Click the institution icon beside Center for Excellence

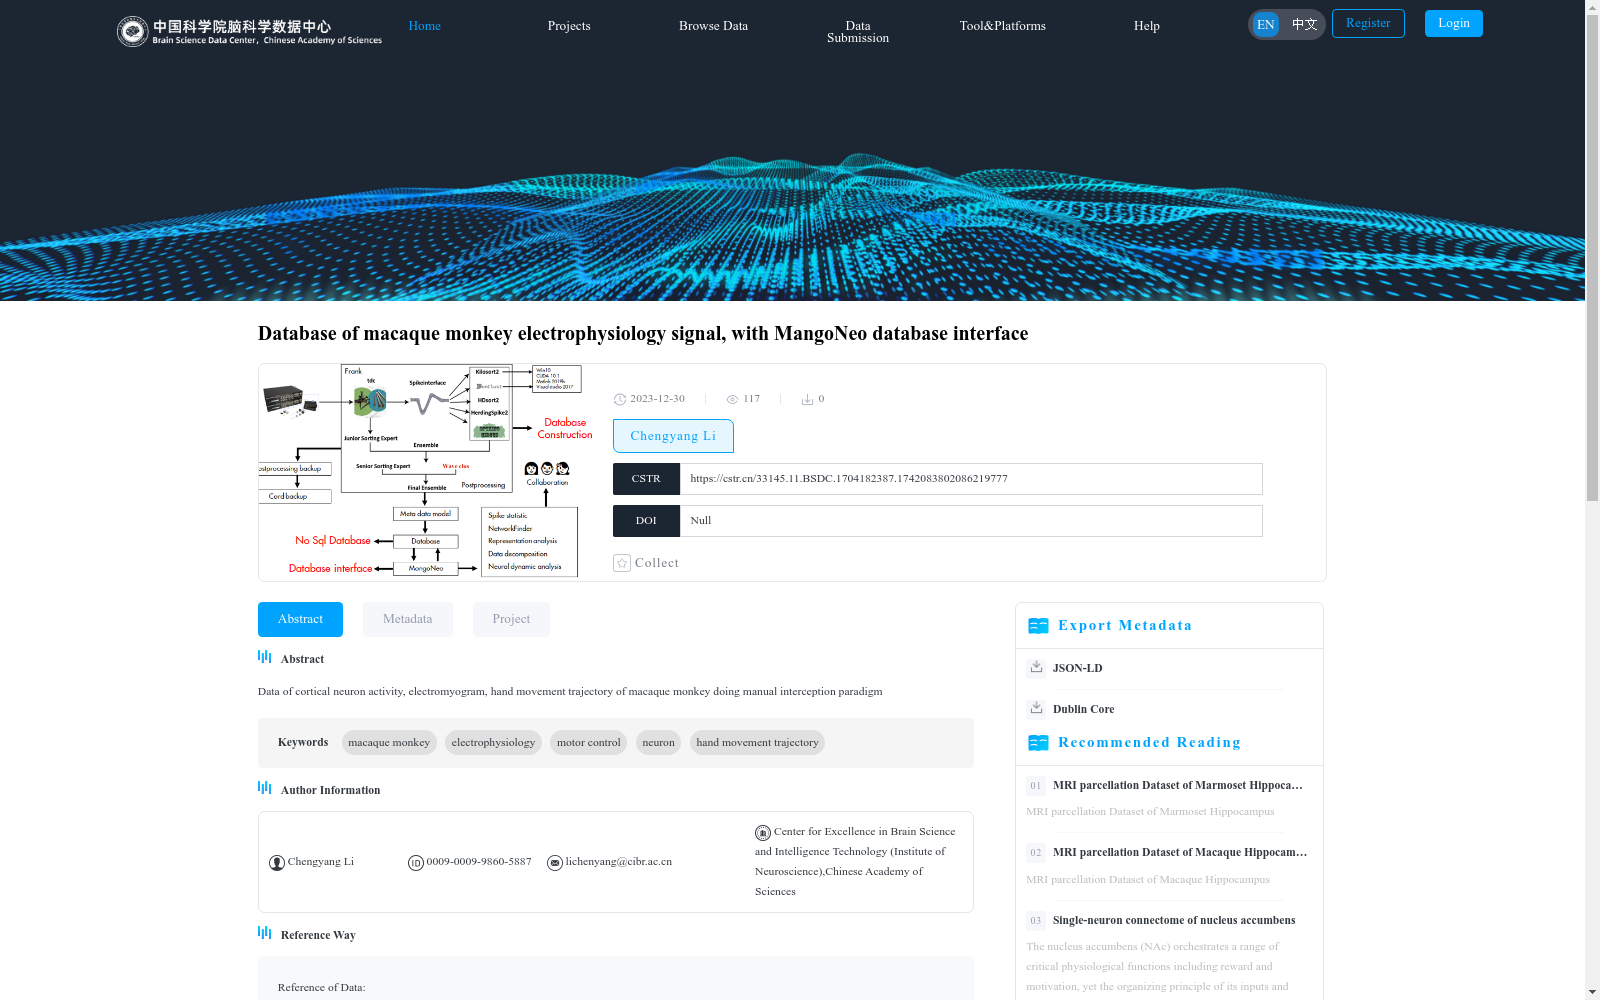tap(763, 833)
